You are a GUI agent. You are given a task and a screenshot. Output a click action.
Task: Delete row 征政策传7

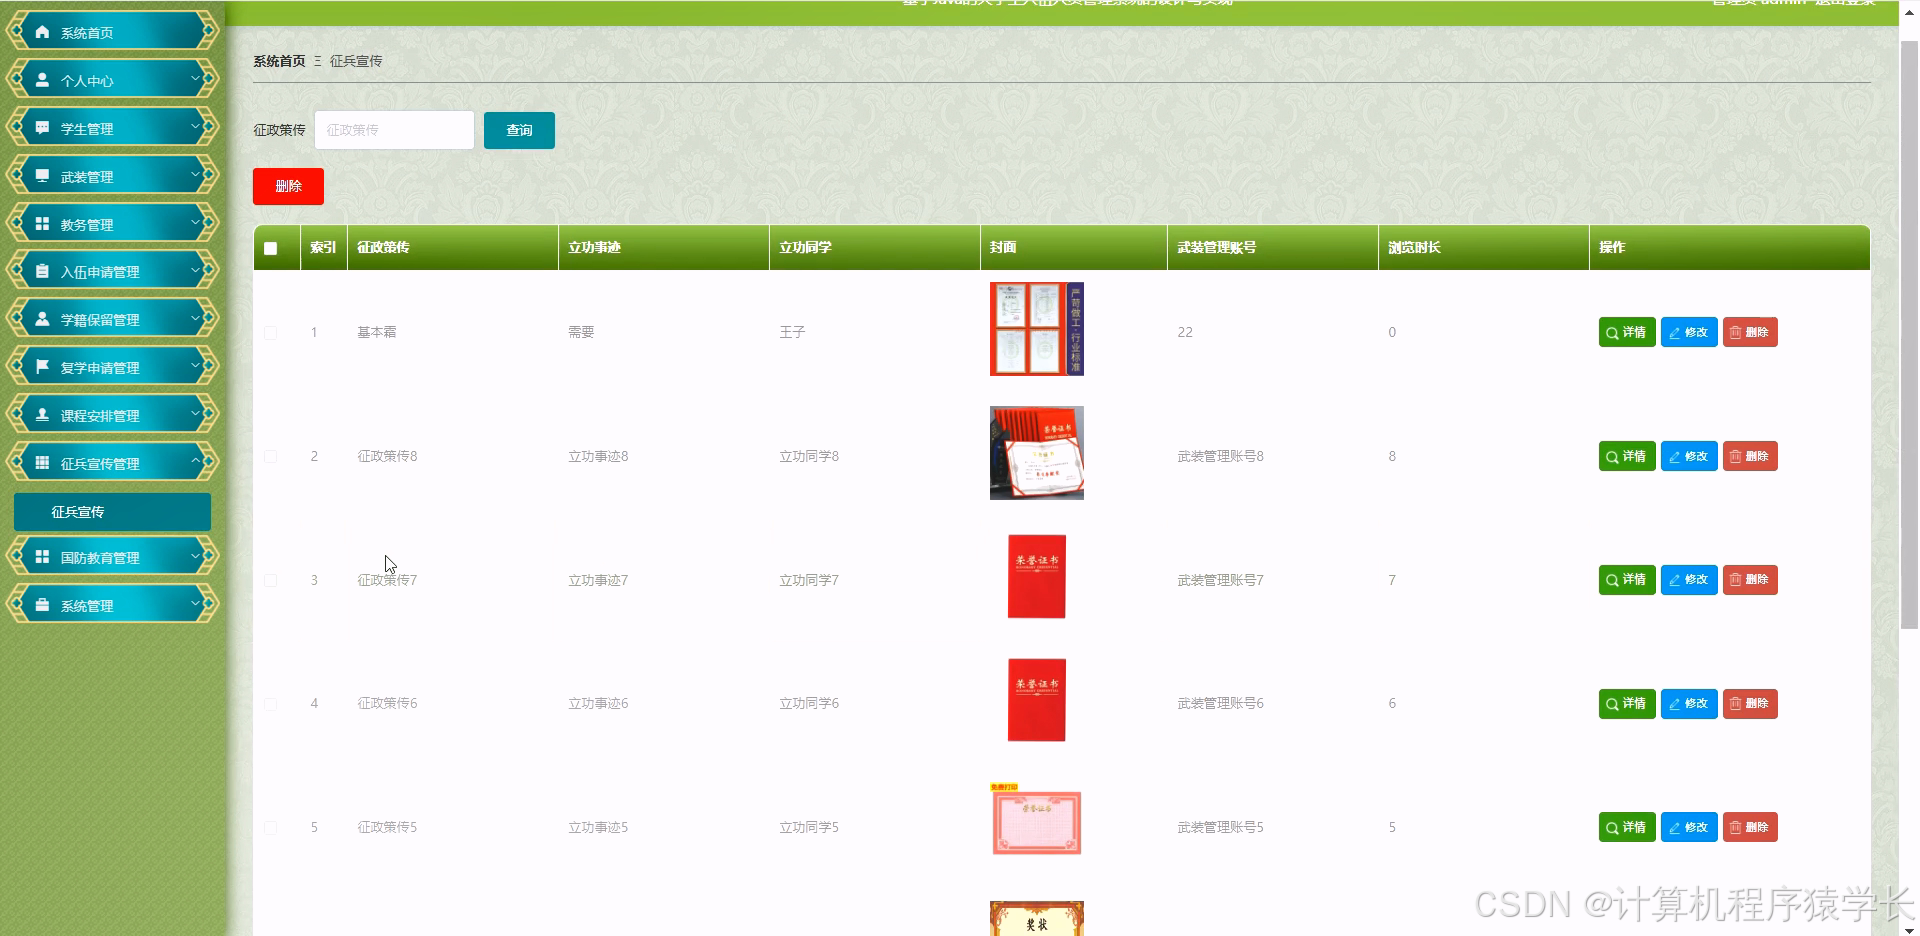coord(1750,580)
